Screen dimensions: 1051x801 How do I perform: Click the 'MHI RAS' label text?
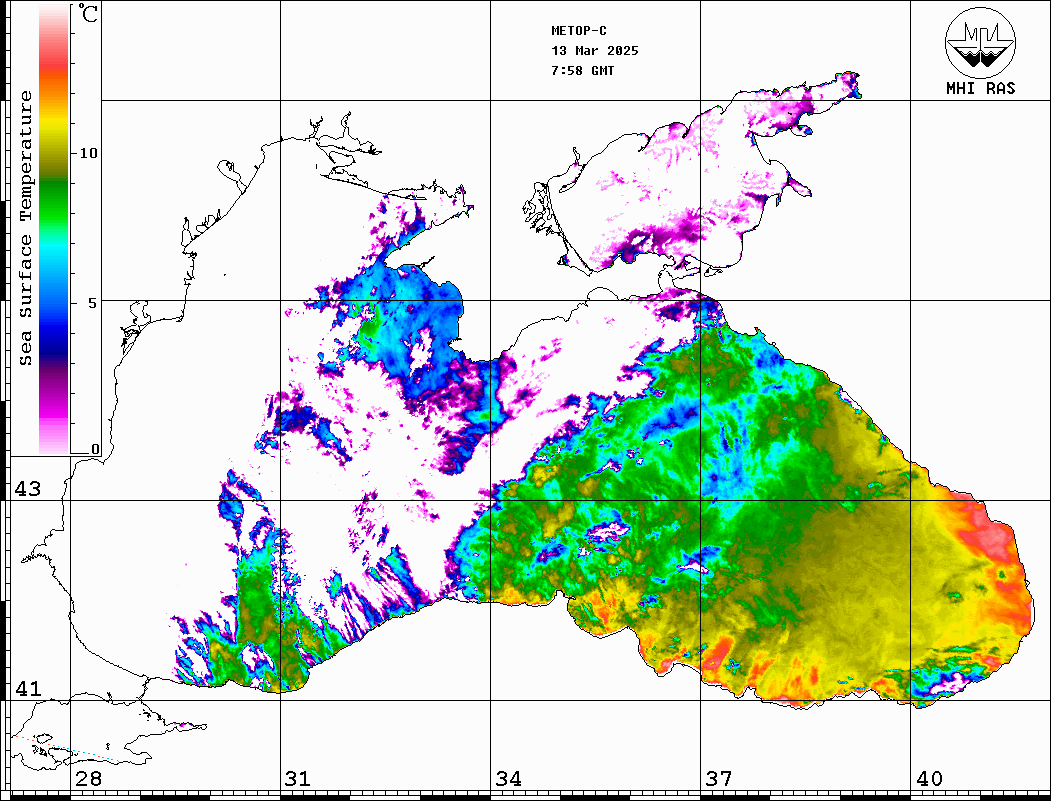coord(981,88)
